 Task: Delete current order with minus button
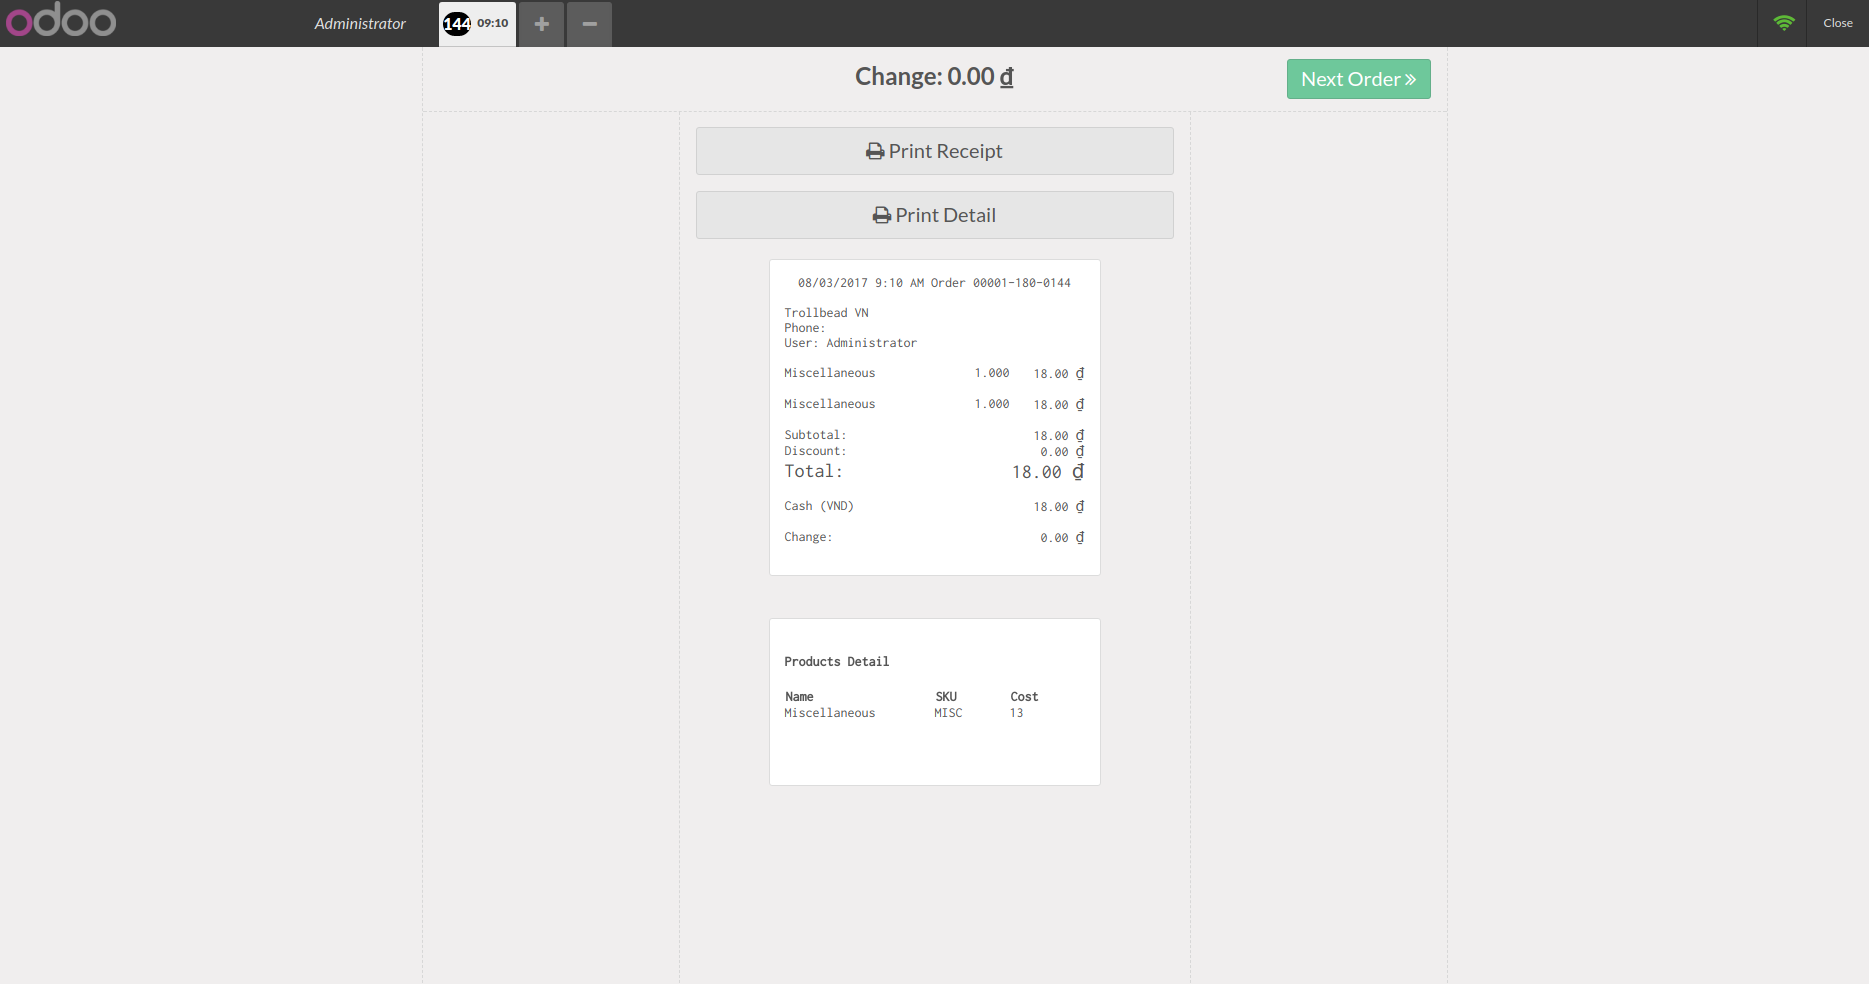[589, 23]
